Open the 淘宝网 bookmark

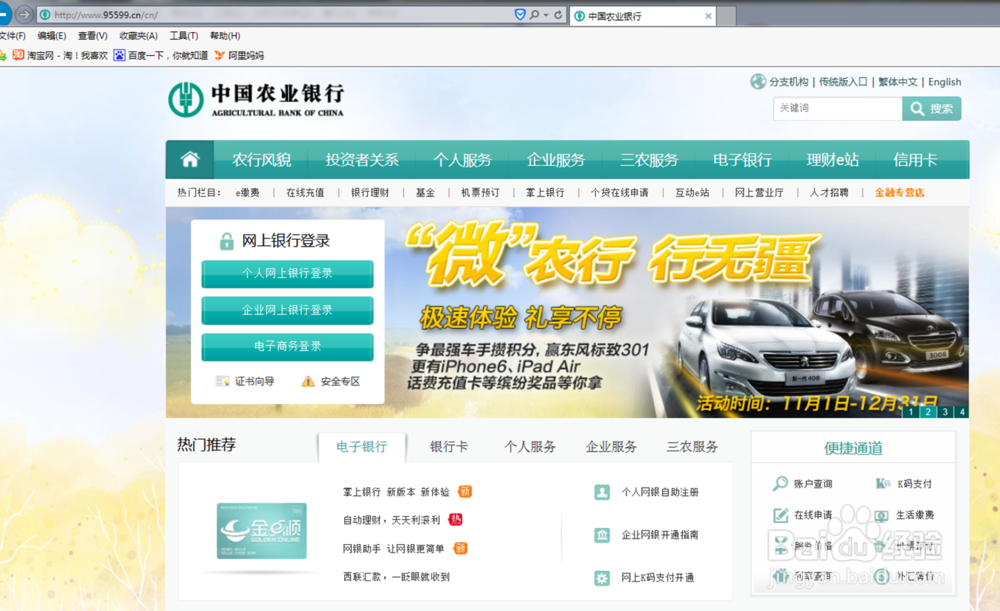[60, 55]
